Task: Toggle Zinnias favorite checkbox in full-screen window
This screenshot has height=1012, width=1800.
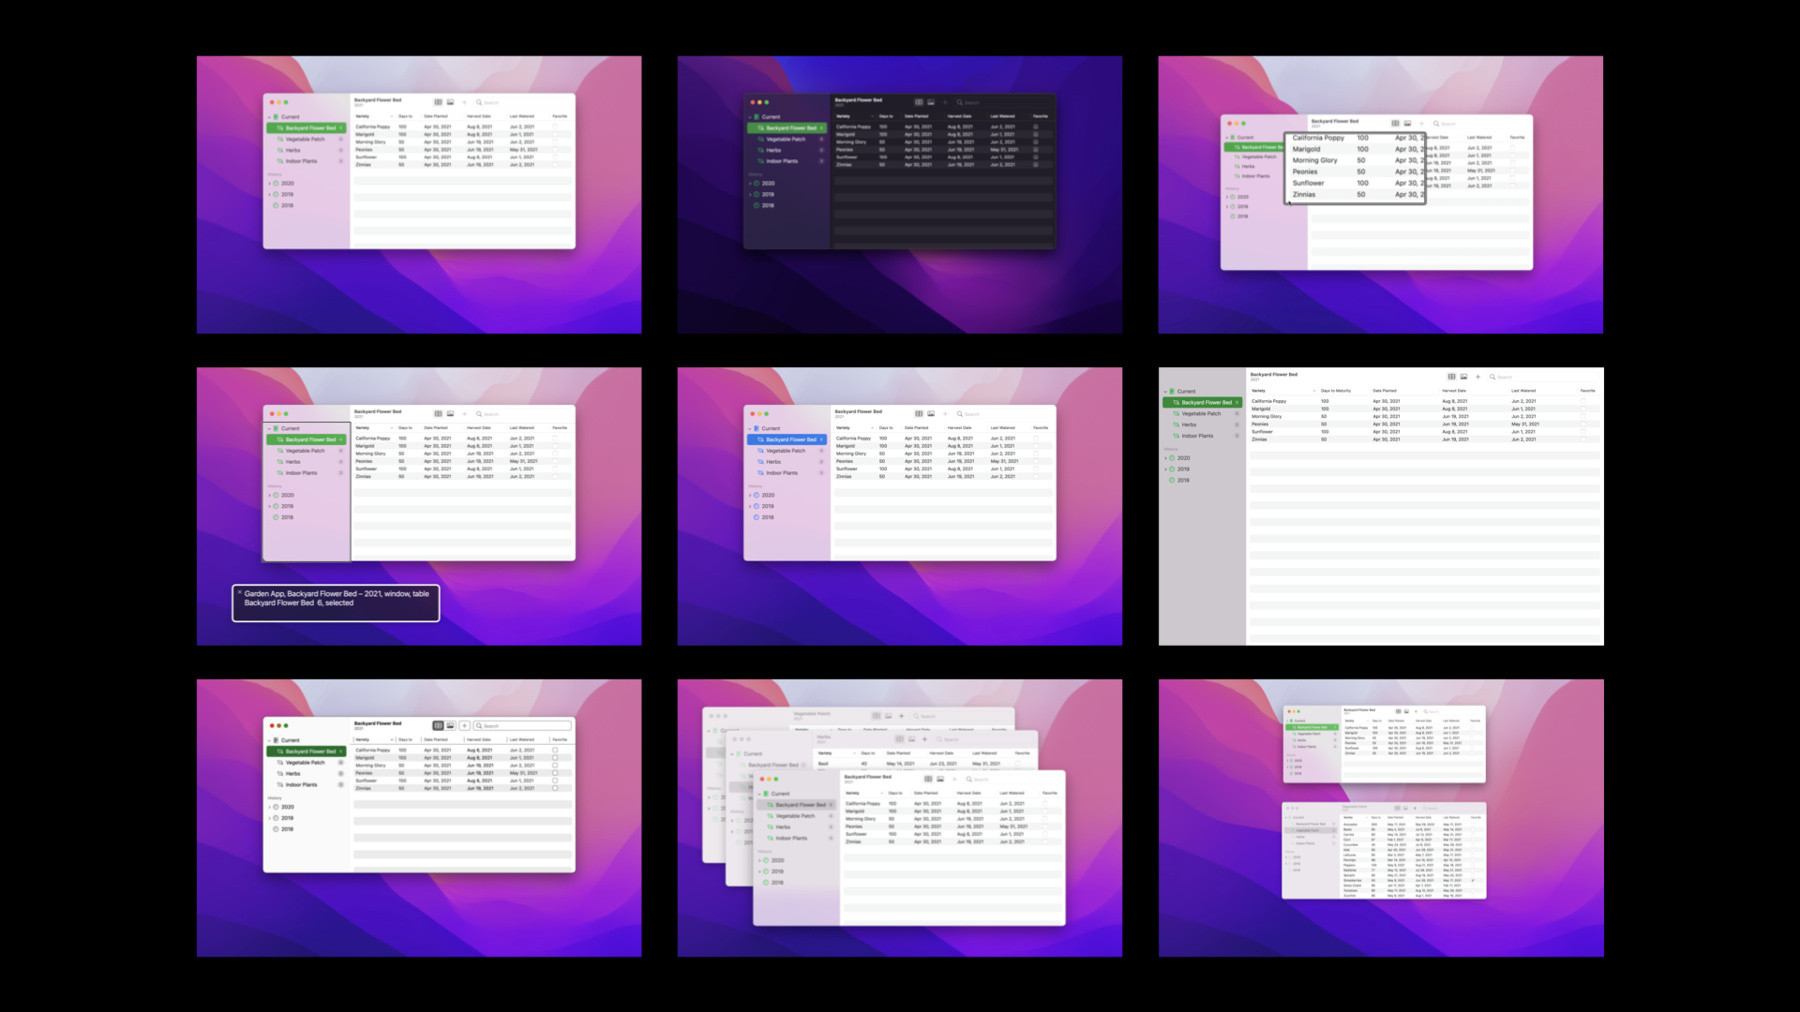Action: (1582, 439)
